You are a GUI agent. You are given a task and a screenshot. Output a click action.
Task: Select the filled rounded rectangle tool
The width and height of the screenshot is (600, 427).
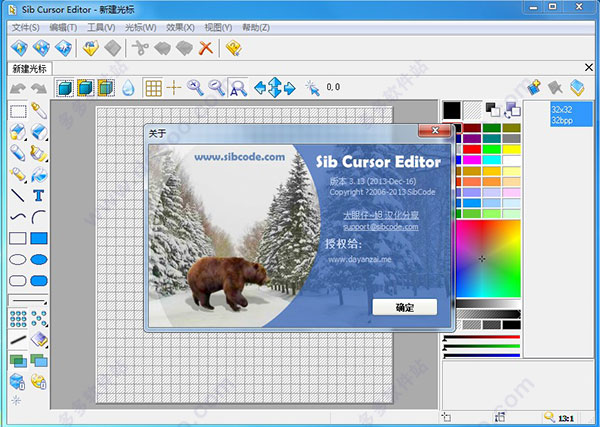tap(39, 280)
